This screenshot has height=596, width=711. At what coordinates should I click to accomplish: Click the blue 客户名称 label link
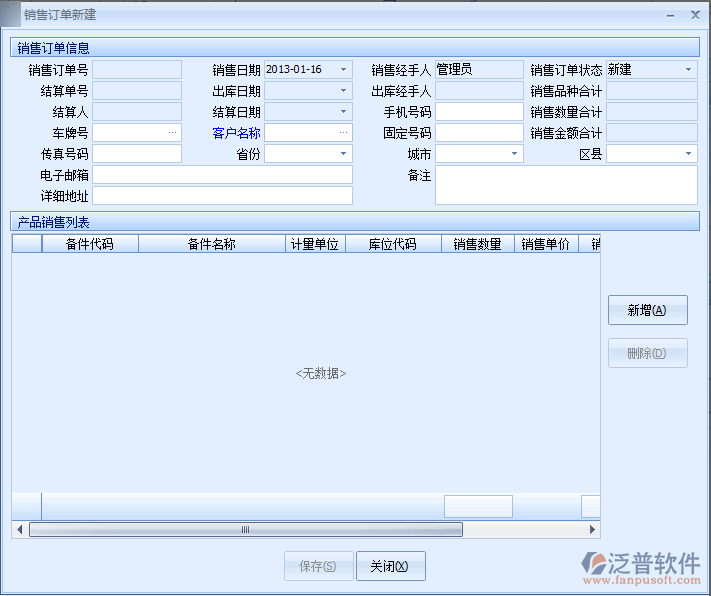coord(236,133)
